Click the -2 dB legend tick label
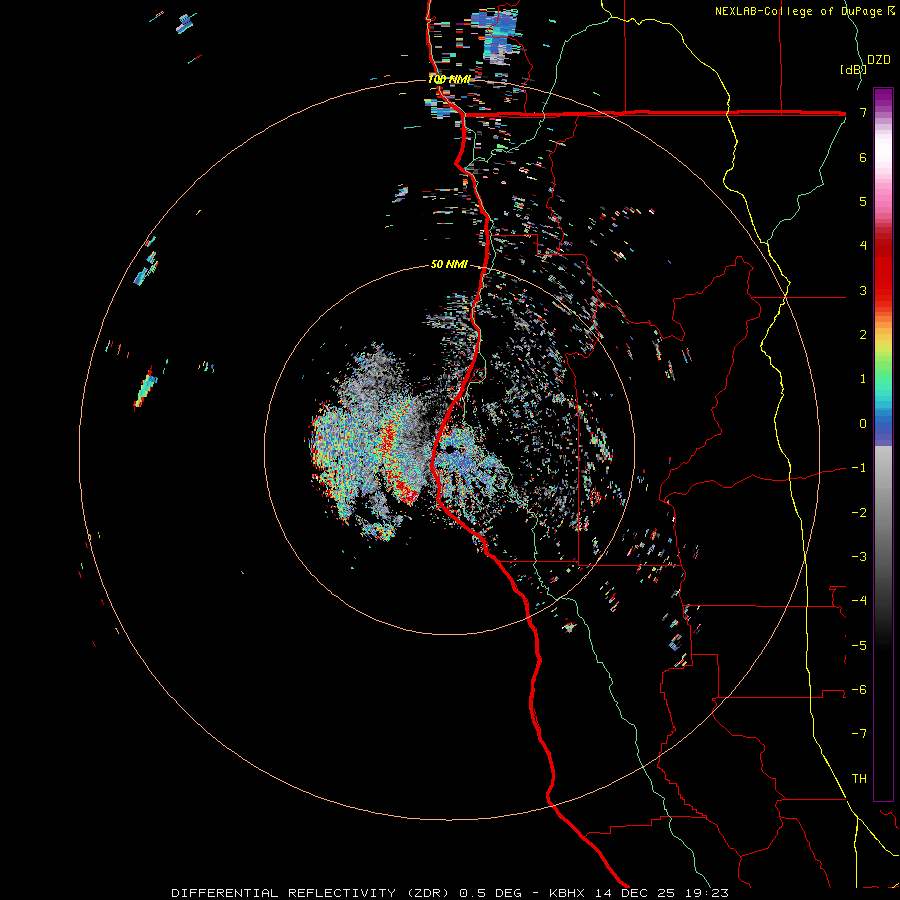Viewport: 900px width, 900px height. (859, 513)
